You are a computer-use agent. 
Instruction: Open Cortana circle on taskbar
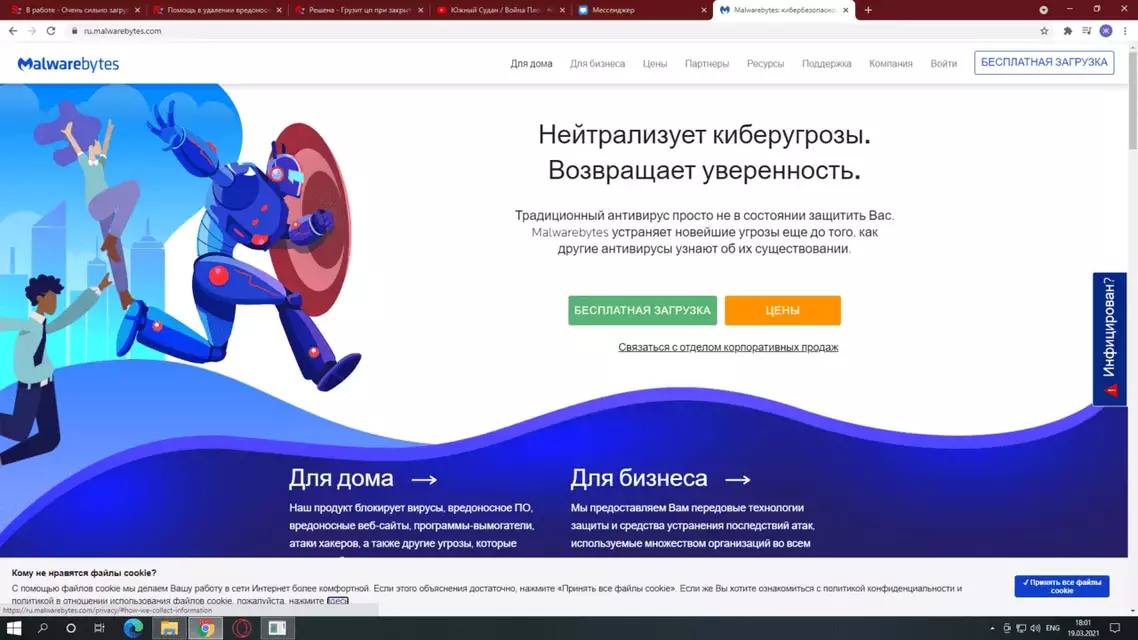pyautogui.click(x=70, y=628)
